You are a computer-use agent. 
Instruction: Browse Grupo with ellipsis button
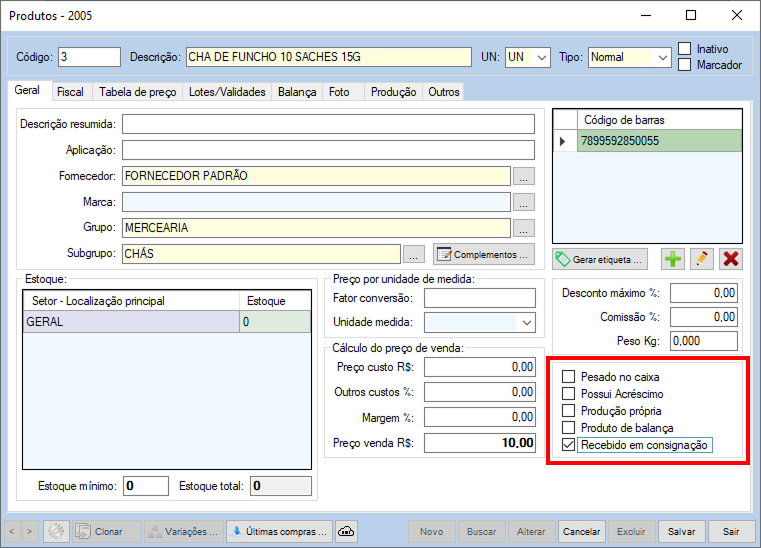(523, 228)
